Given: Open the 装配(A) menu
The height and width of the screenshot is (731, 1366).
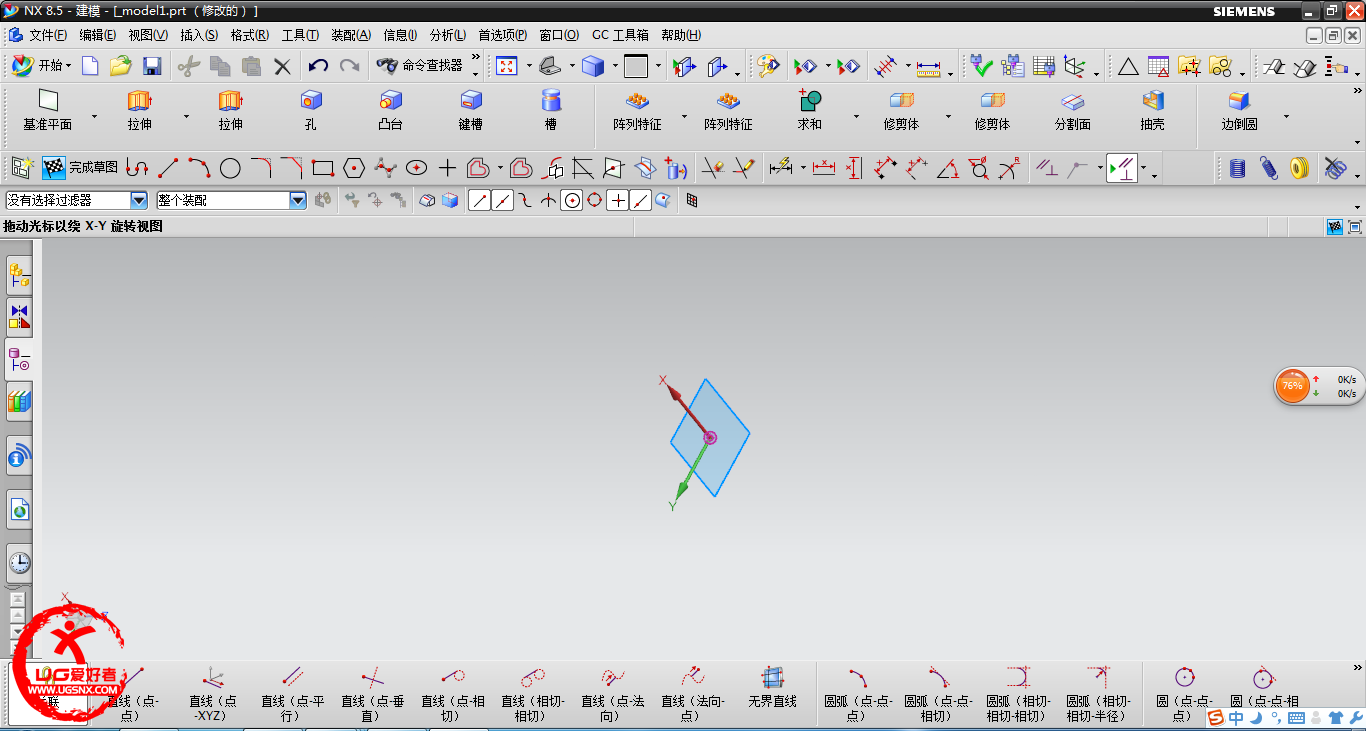Looking at the screenshot, I should 351,35.
